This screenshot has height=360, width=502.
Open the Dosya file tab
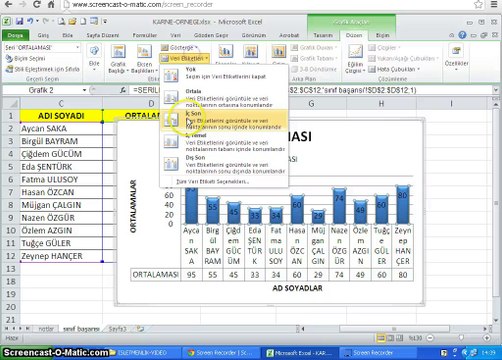point(15,35)
